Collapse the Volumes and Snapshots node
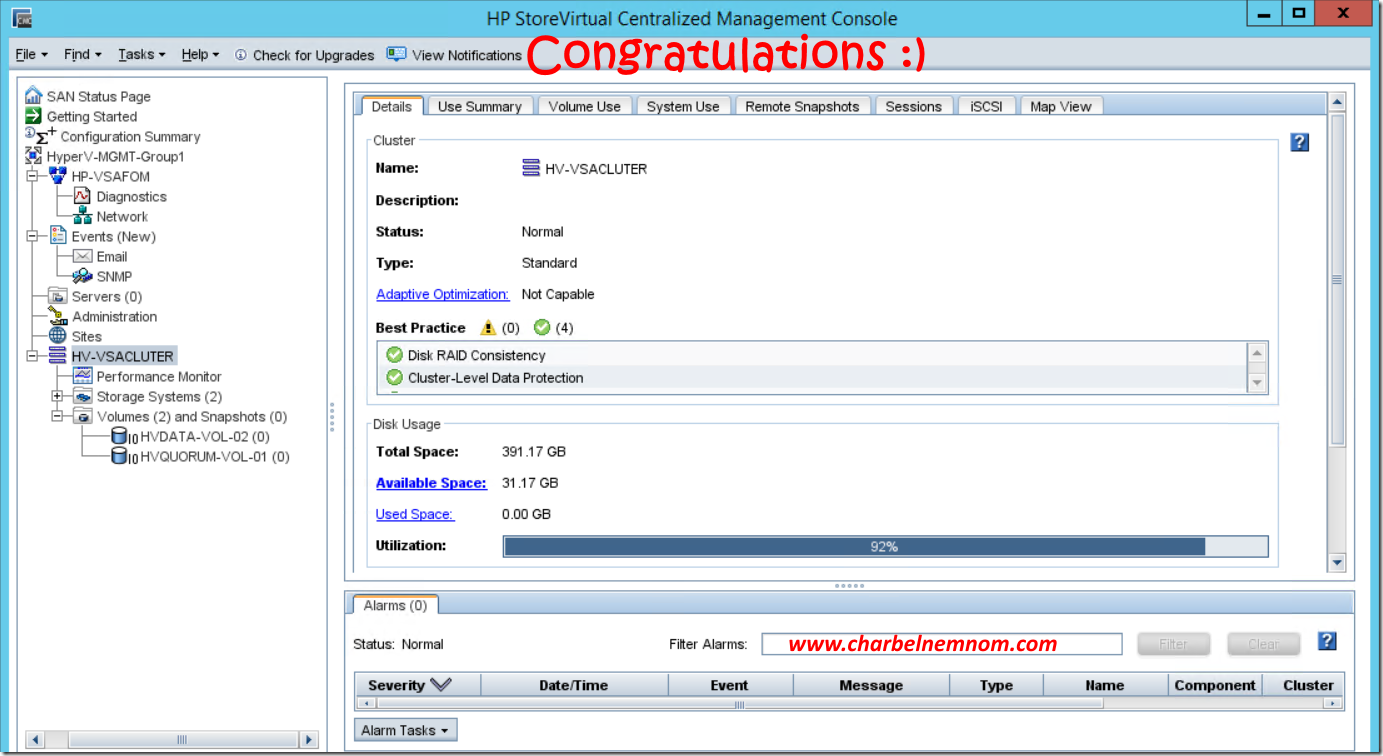Viewport: 1383px width, 756px height. pos(57,416)
